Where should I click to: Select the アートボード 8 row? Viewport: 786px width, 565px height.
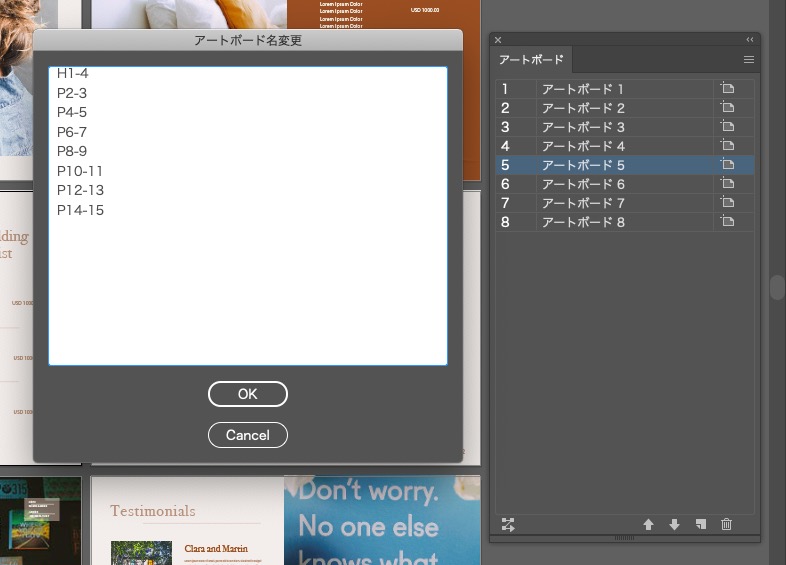[x=625, y=222]
